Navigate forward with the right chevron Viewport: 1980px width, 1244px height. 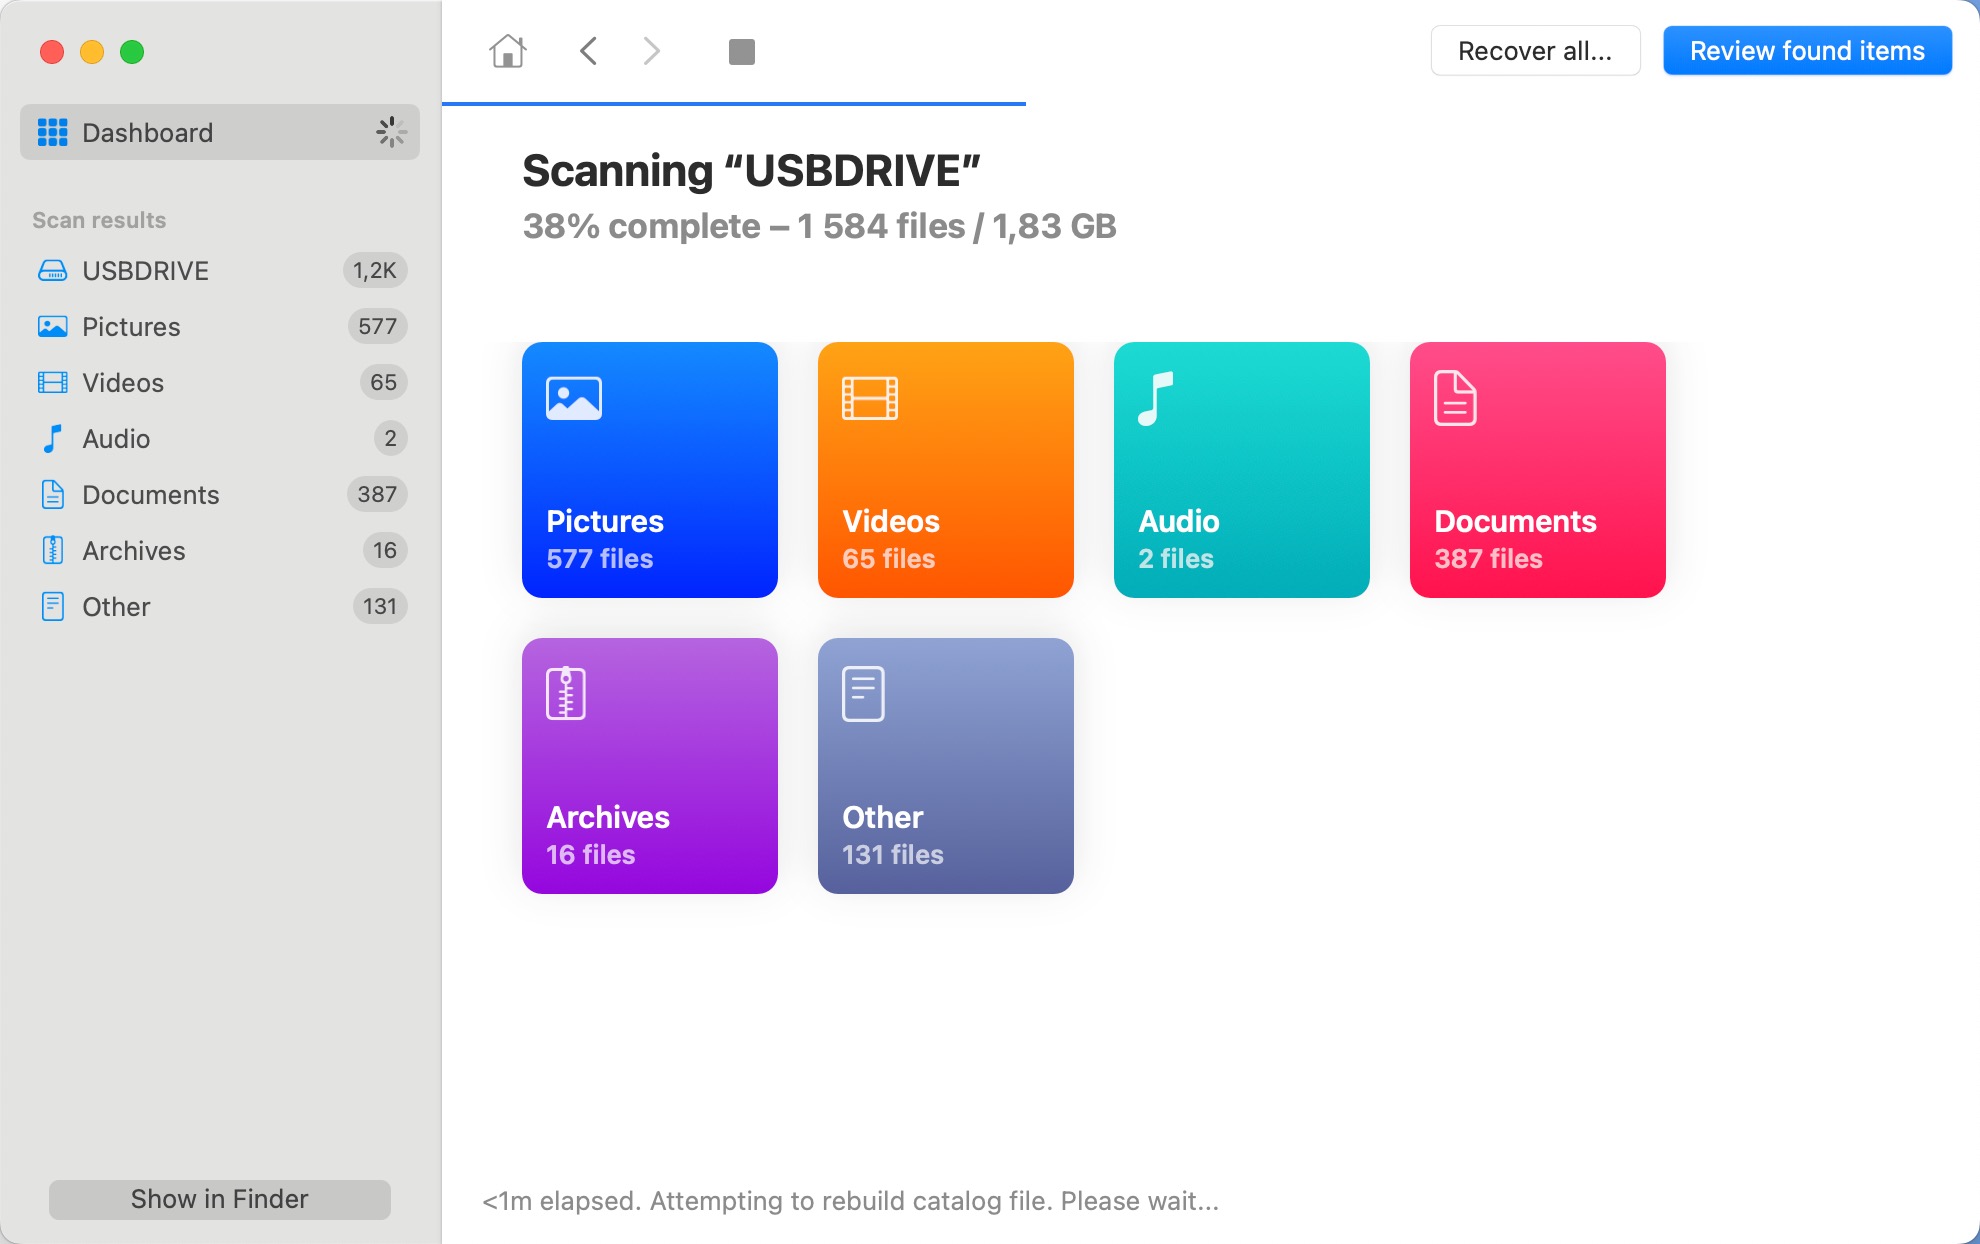point(652,51)
